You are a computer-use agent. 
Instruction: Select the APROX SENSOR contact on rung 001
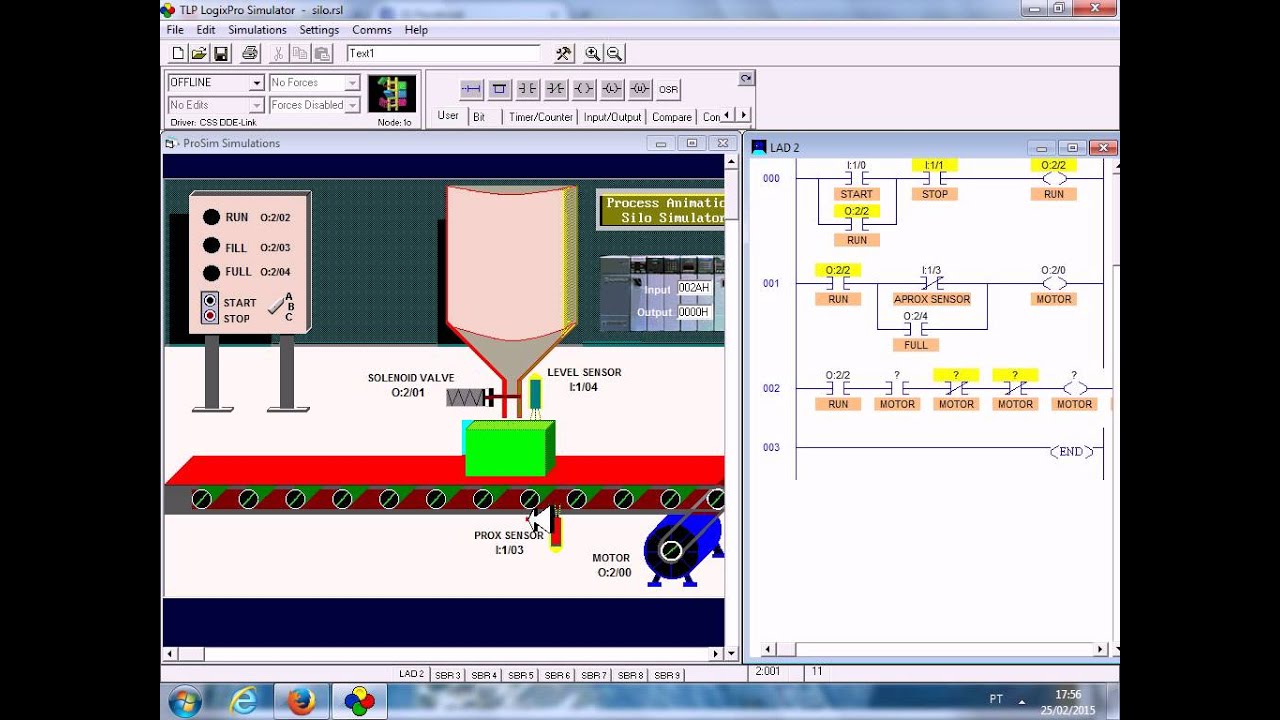click(x=932, y=284)
